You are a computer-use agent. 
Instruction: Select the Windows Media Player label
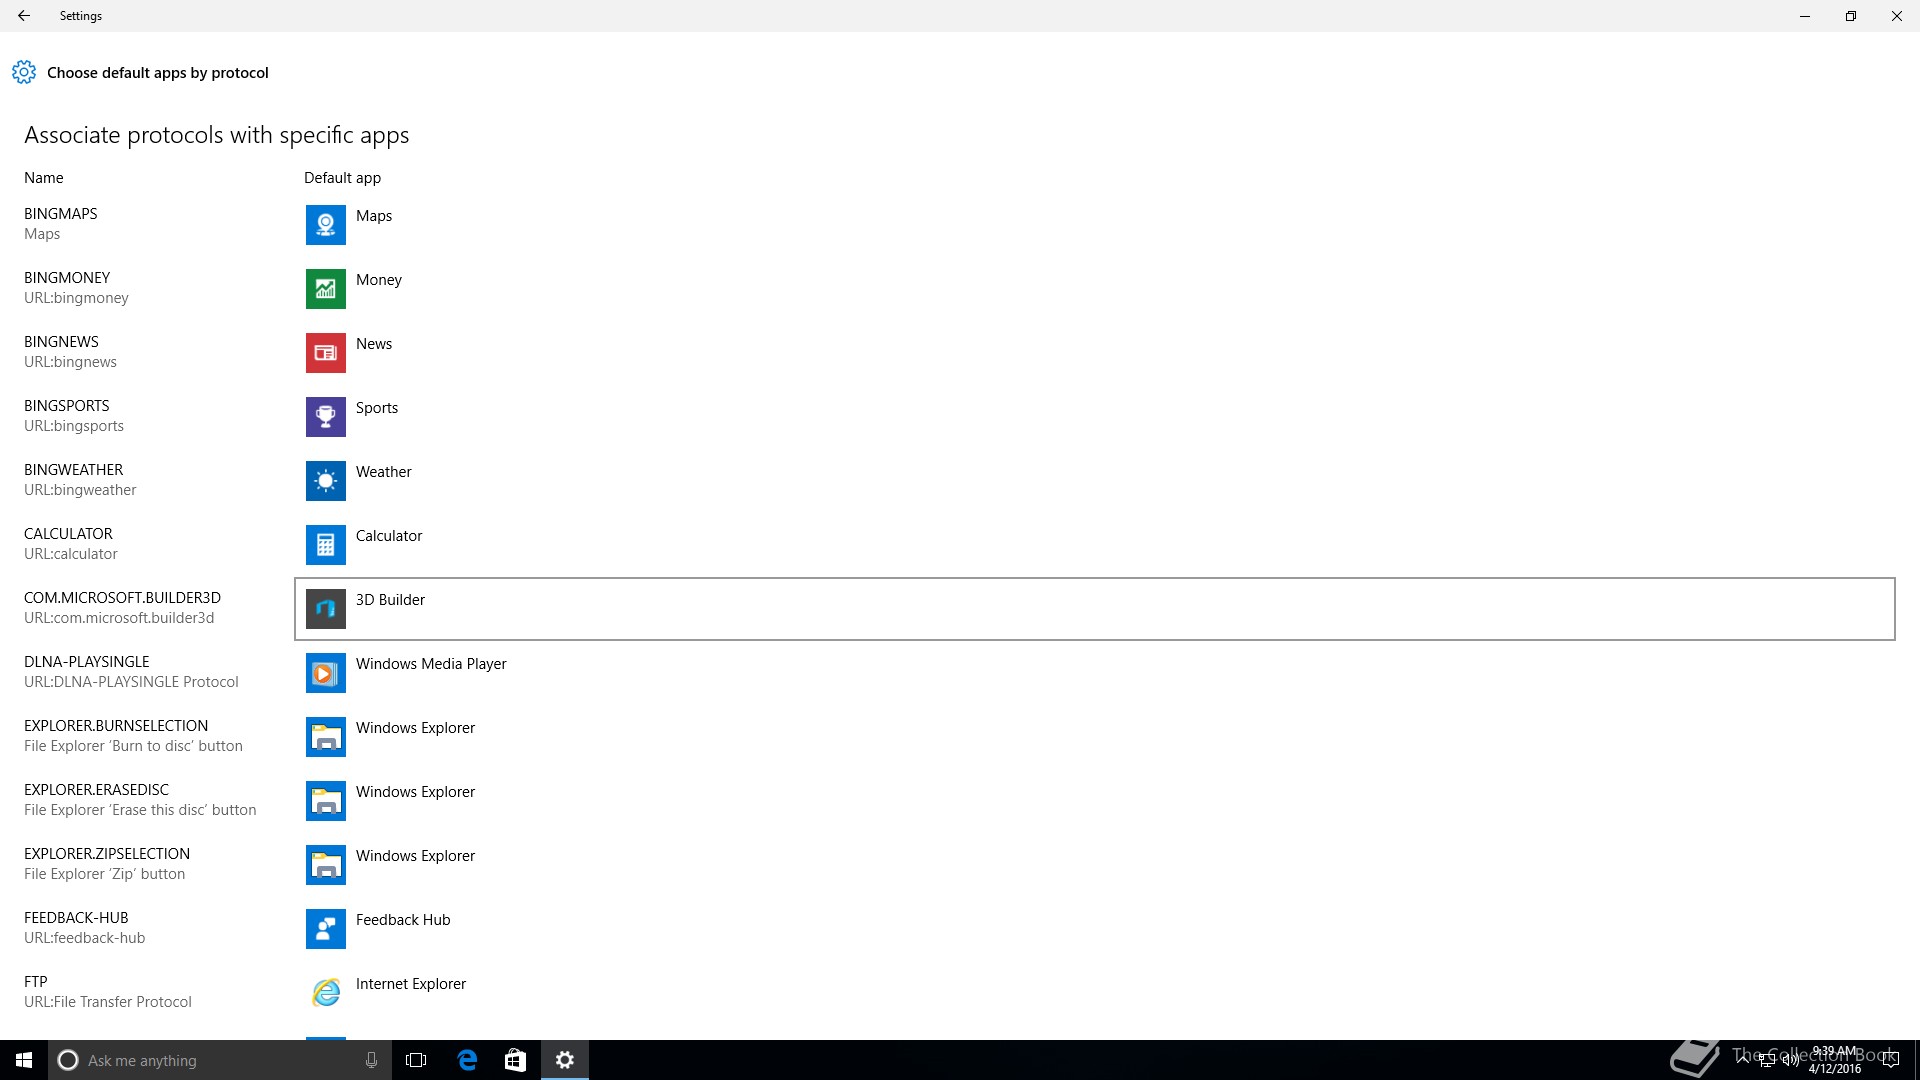tap(431, 664)
